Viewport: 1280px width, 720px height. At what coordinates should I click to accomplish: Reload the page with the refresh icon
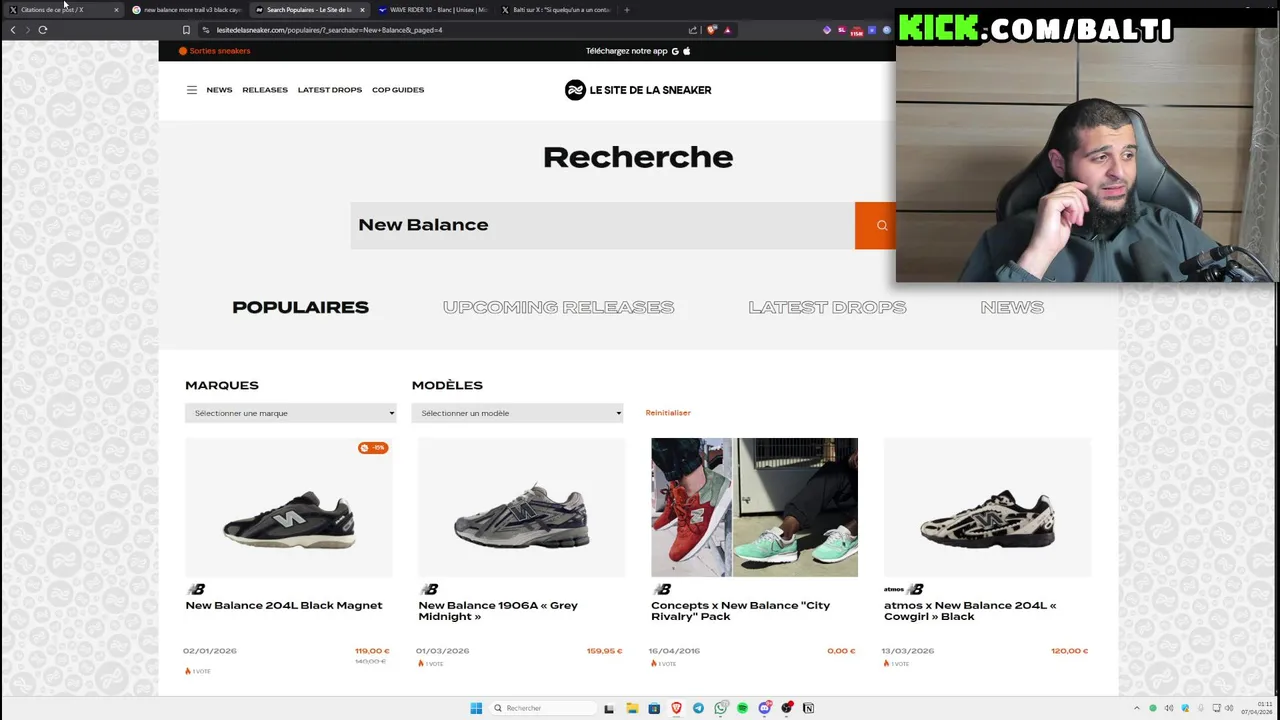[43, 30]
